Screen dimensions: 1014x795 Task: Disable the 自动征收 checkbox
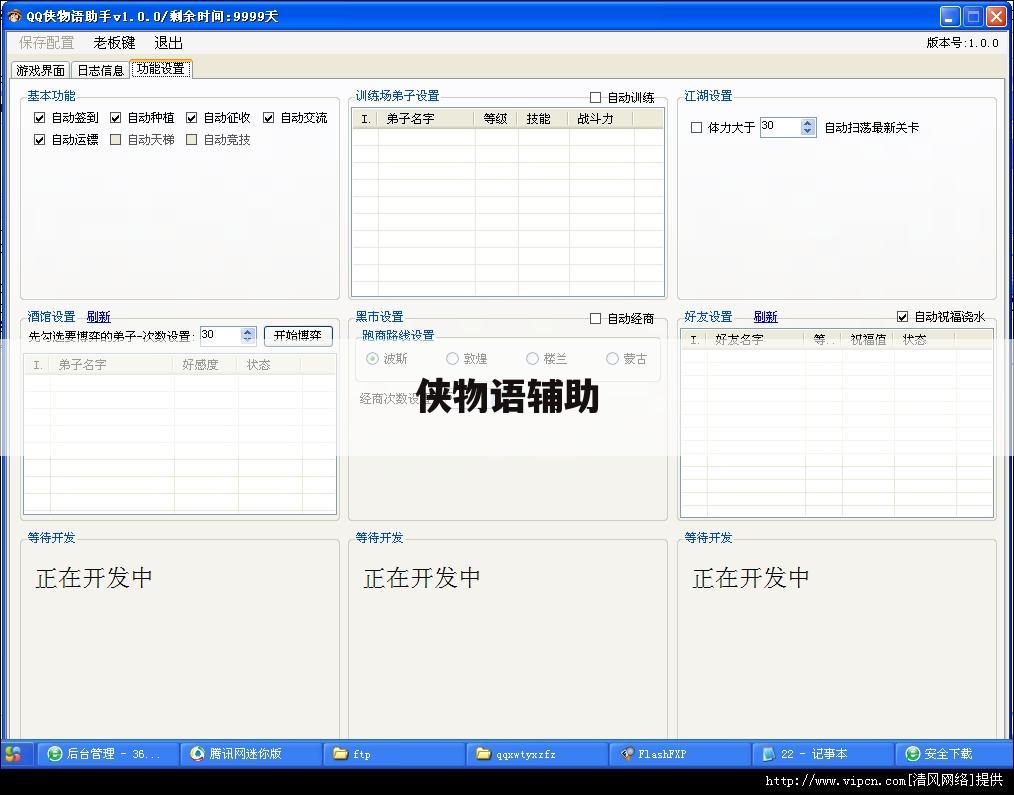point(191,118)
